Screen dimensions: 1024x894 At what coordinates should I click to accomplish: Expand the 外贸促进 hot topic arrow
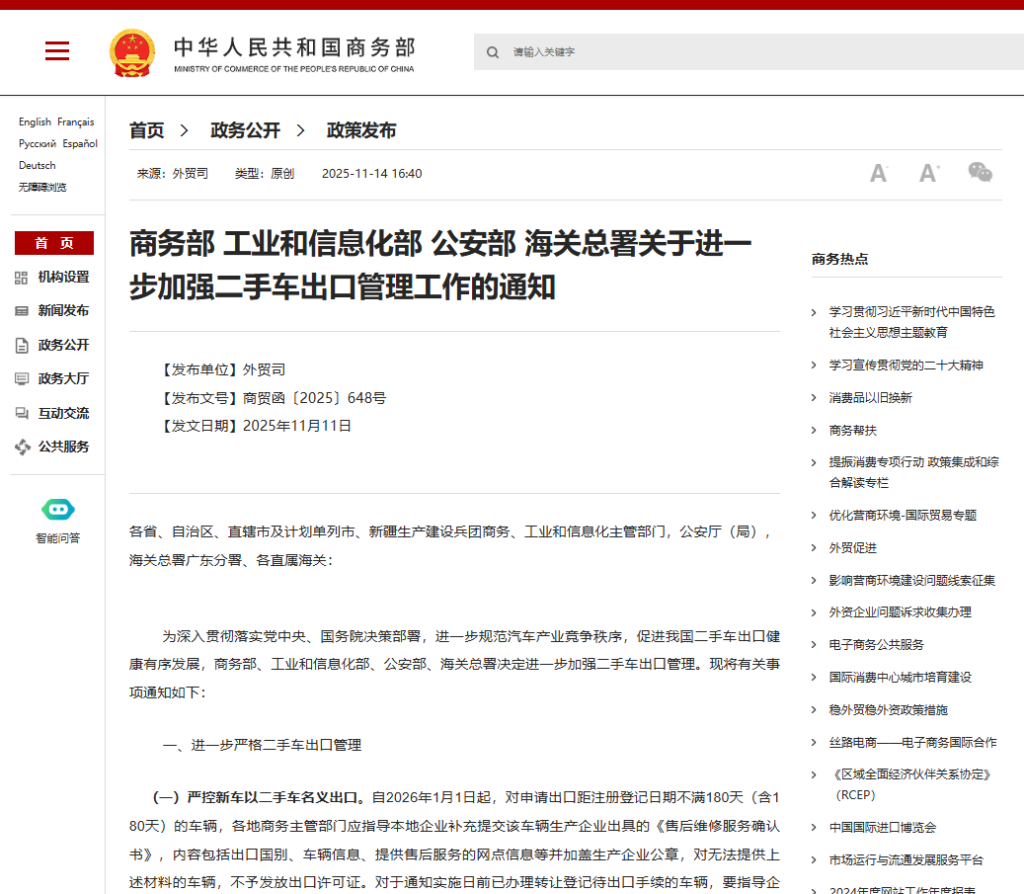click(x=815, y=548)
